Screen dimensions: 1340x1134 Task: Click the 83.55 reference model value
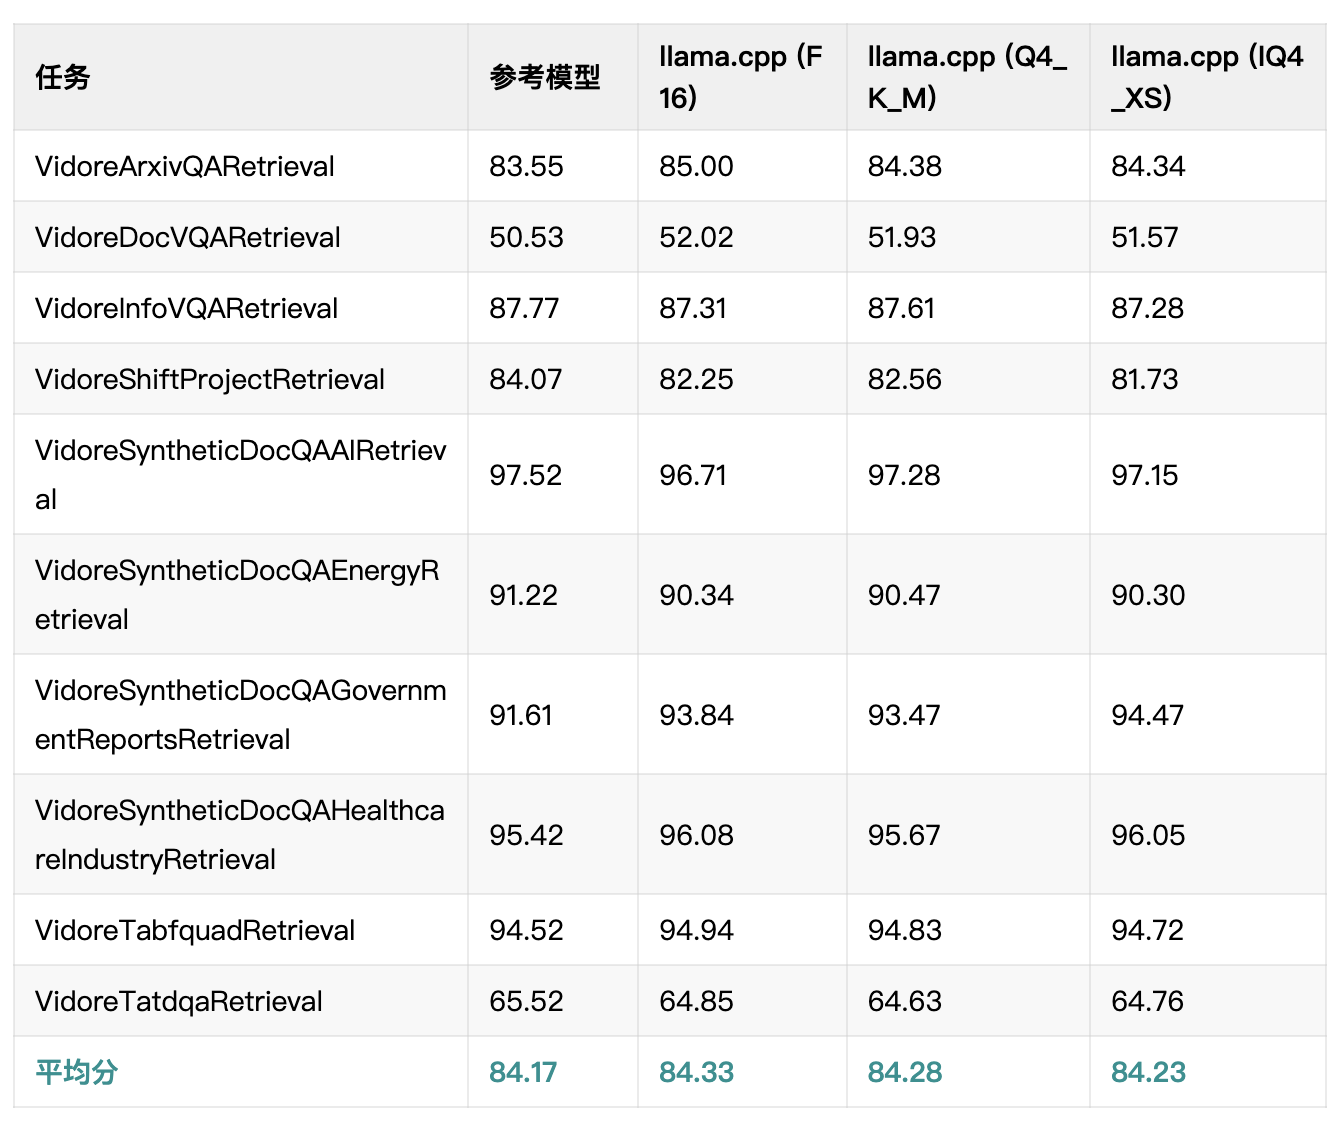coord(526,166)
